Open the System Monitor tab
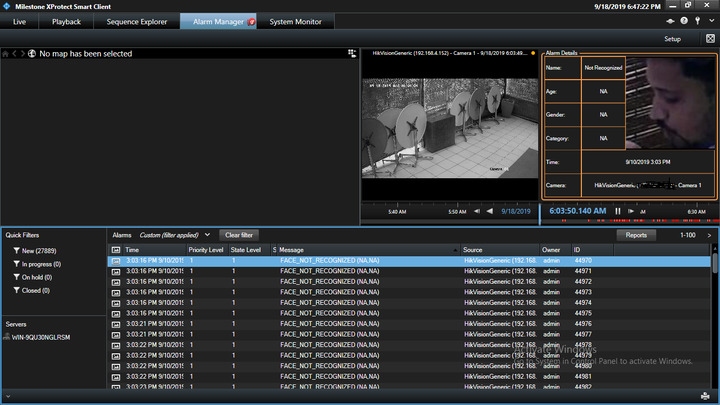 (295, 21)
